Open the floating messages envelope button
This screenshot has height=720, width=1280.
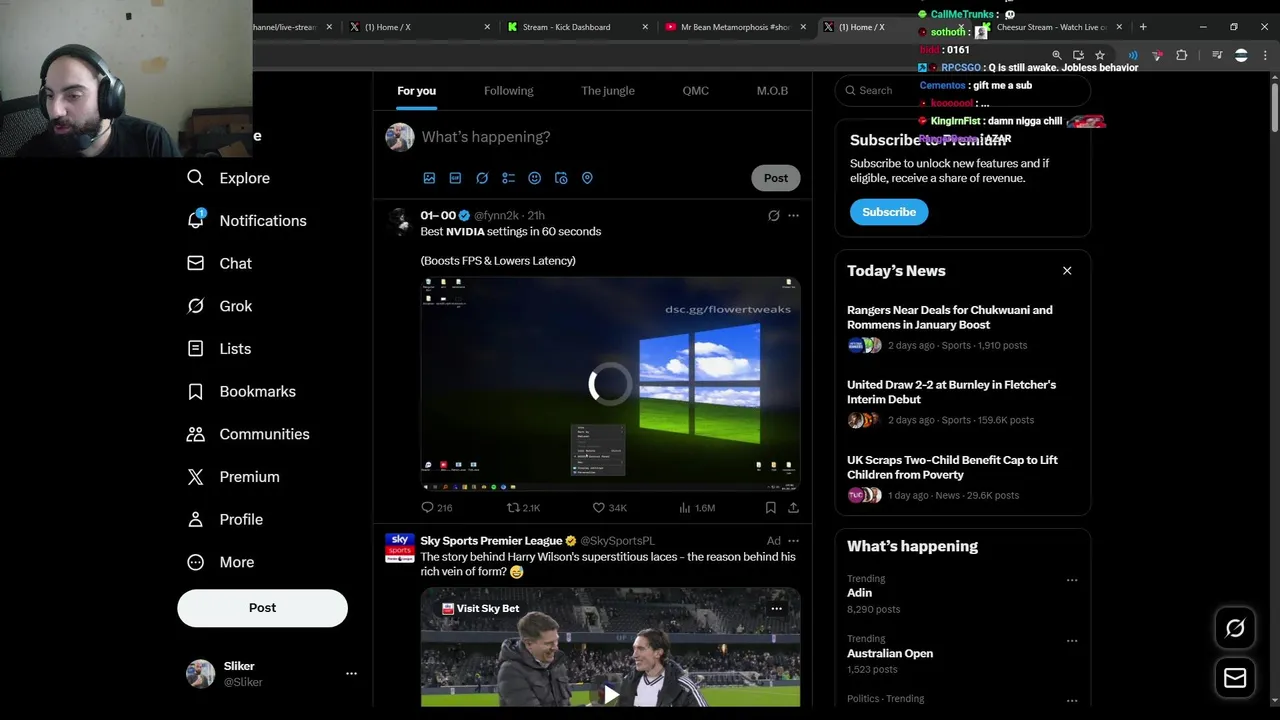click(x=1235, y=678)
